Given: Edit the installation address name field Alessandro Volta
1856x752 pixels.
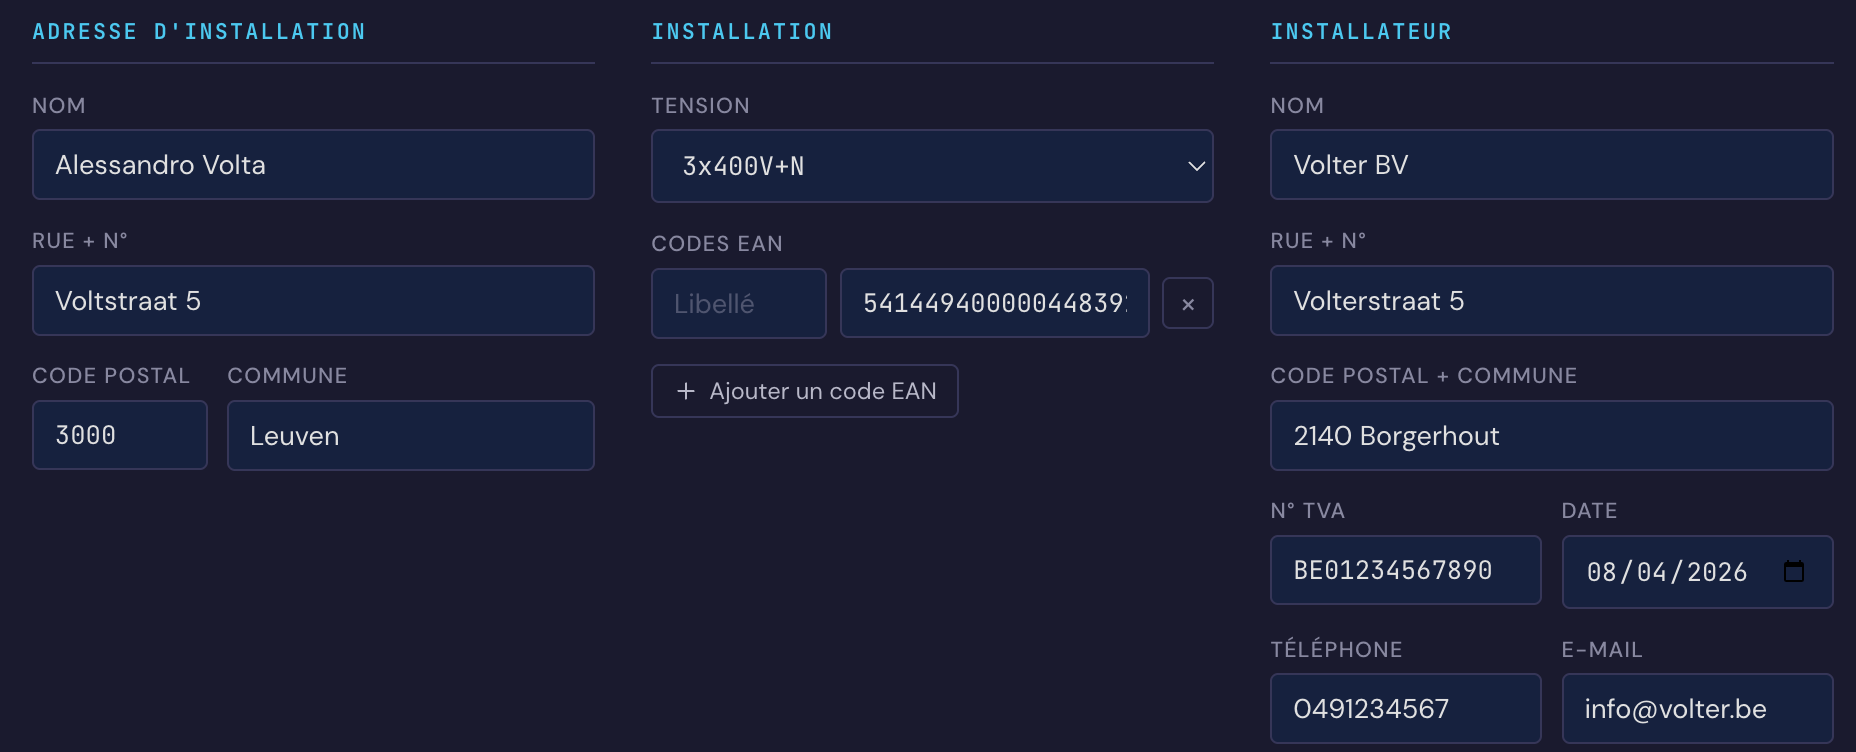Looking at the screenshot, I should pos(313,165).
